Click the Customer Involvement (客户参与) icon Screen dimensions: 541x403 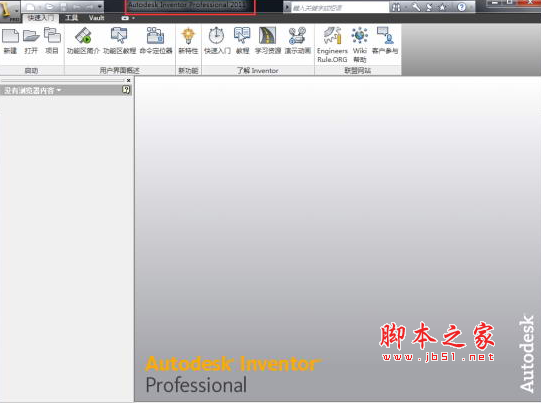pyautogui.click(x=385, y=36)
